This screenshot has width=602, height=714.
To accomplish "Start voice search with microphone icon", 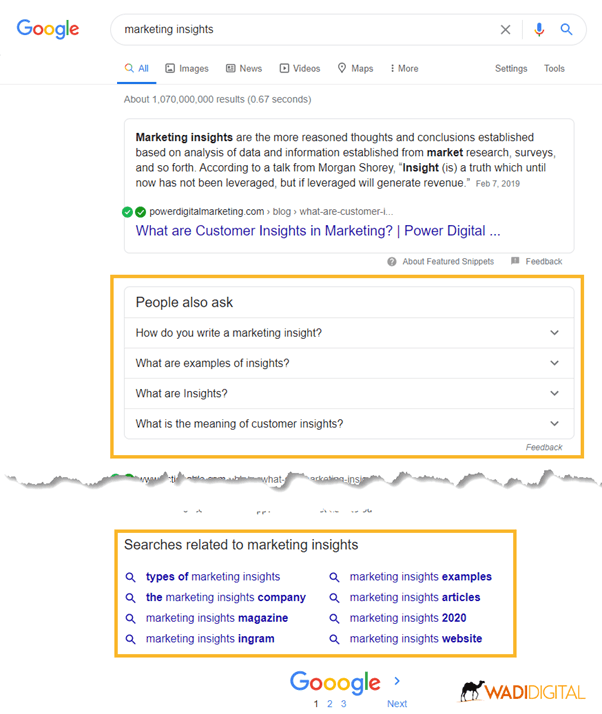I will pyautogui.click(x=539, y=30).
